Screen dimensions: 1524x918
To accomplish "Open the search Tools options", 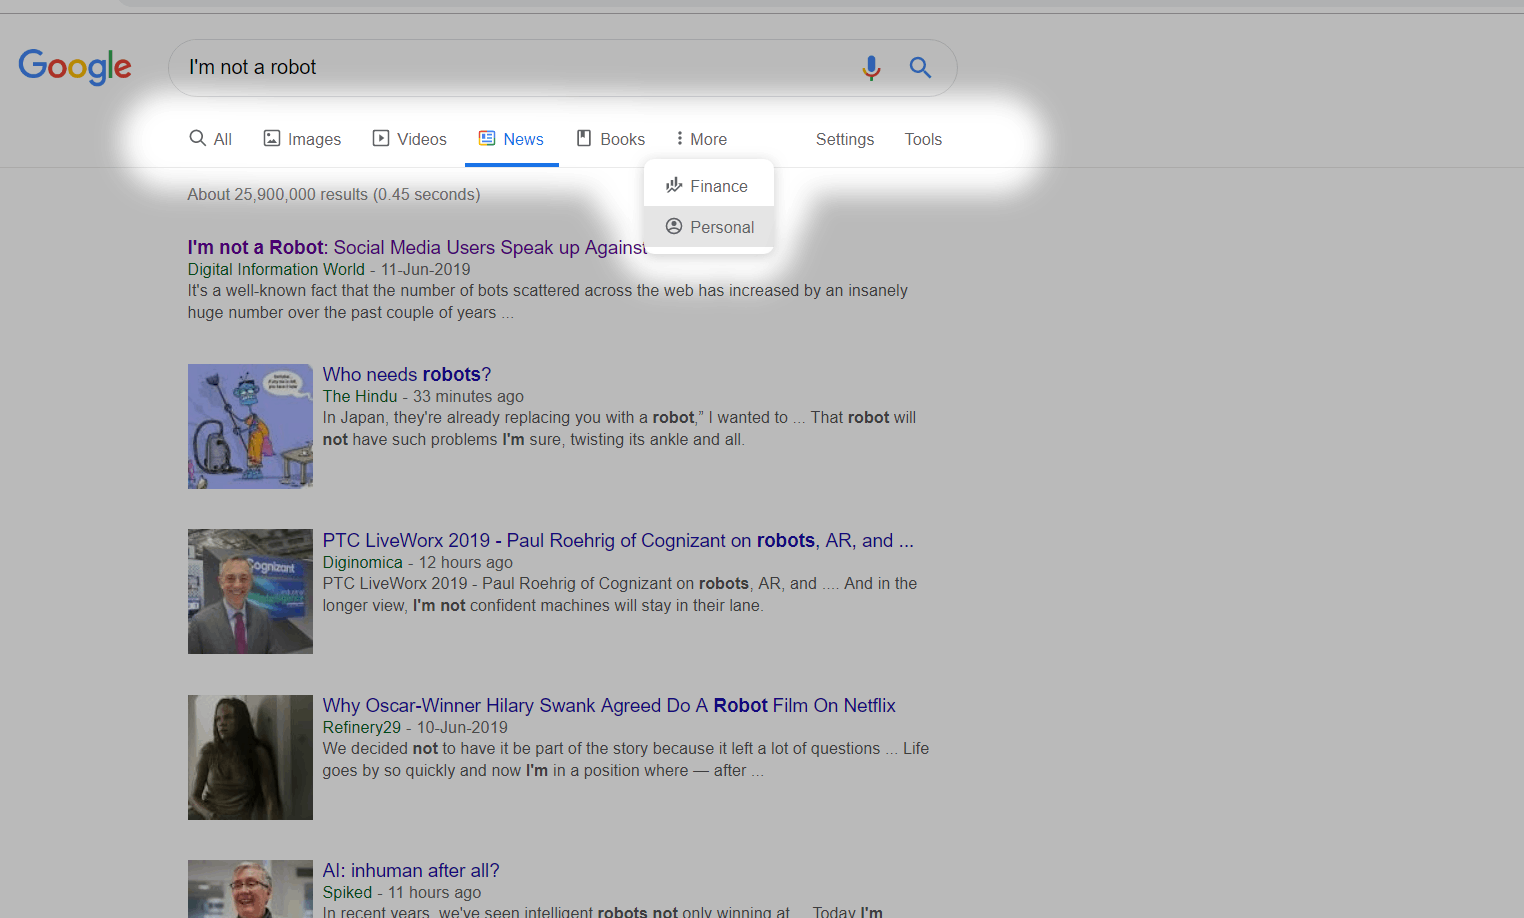I will coord(922,139).
